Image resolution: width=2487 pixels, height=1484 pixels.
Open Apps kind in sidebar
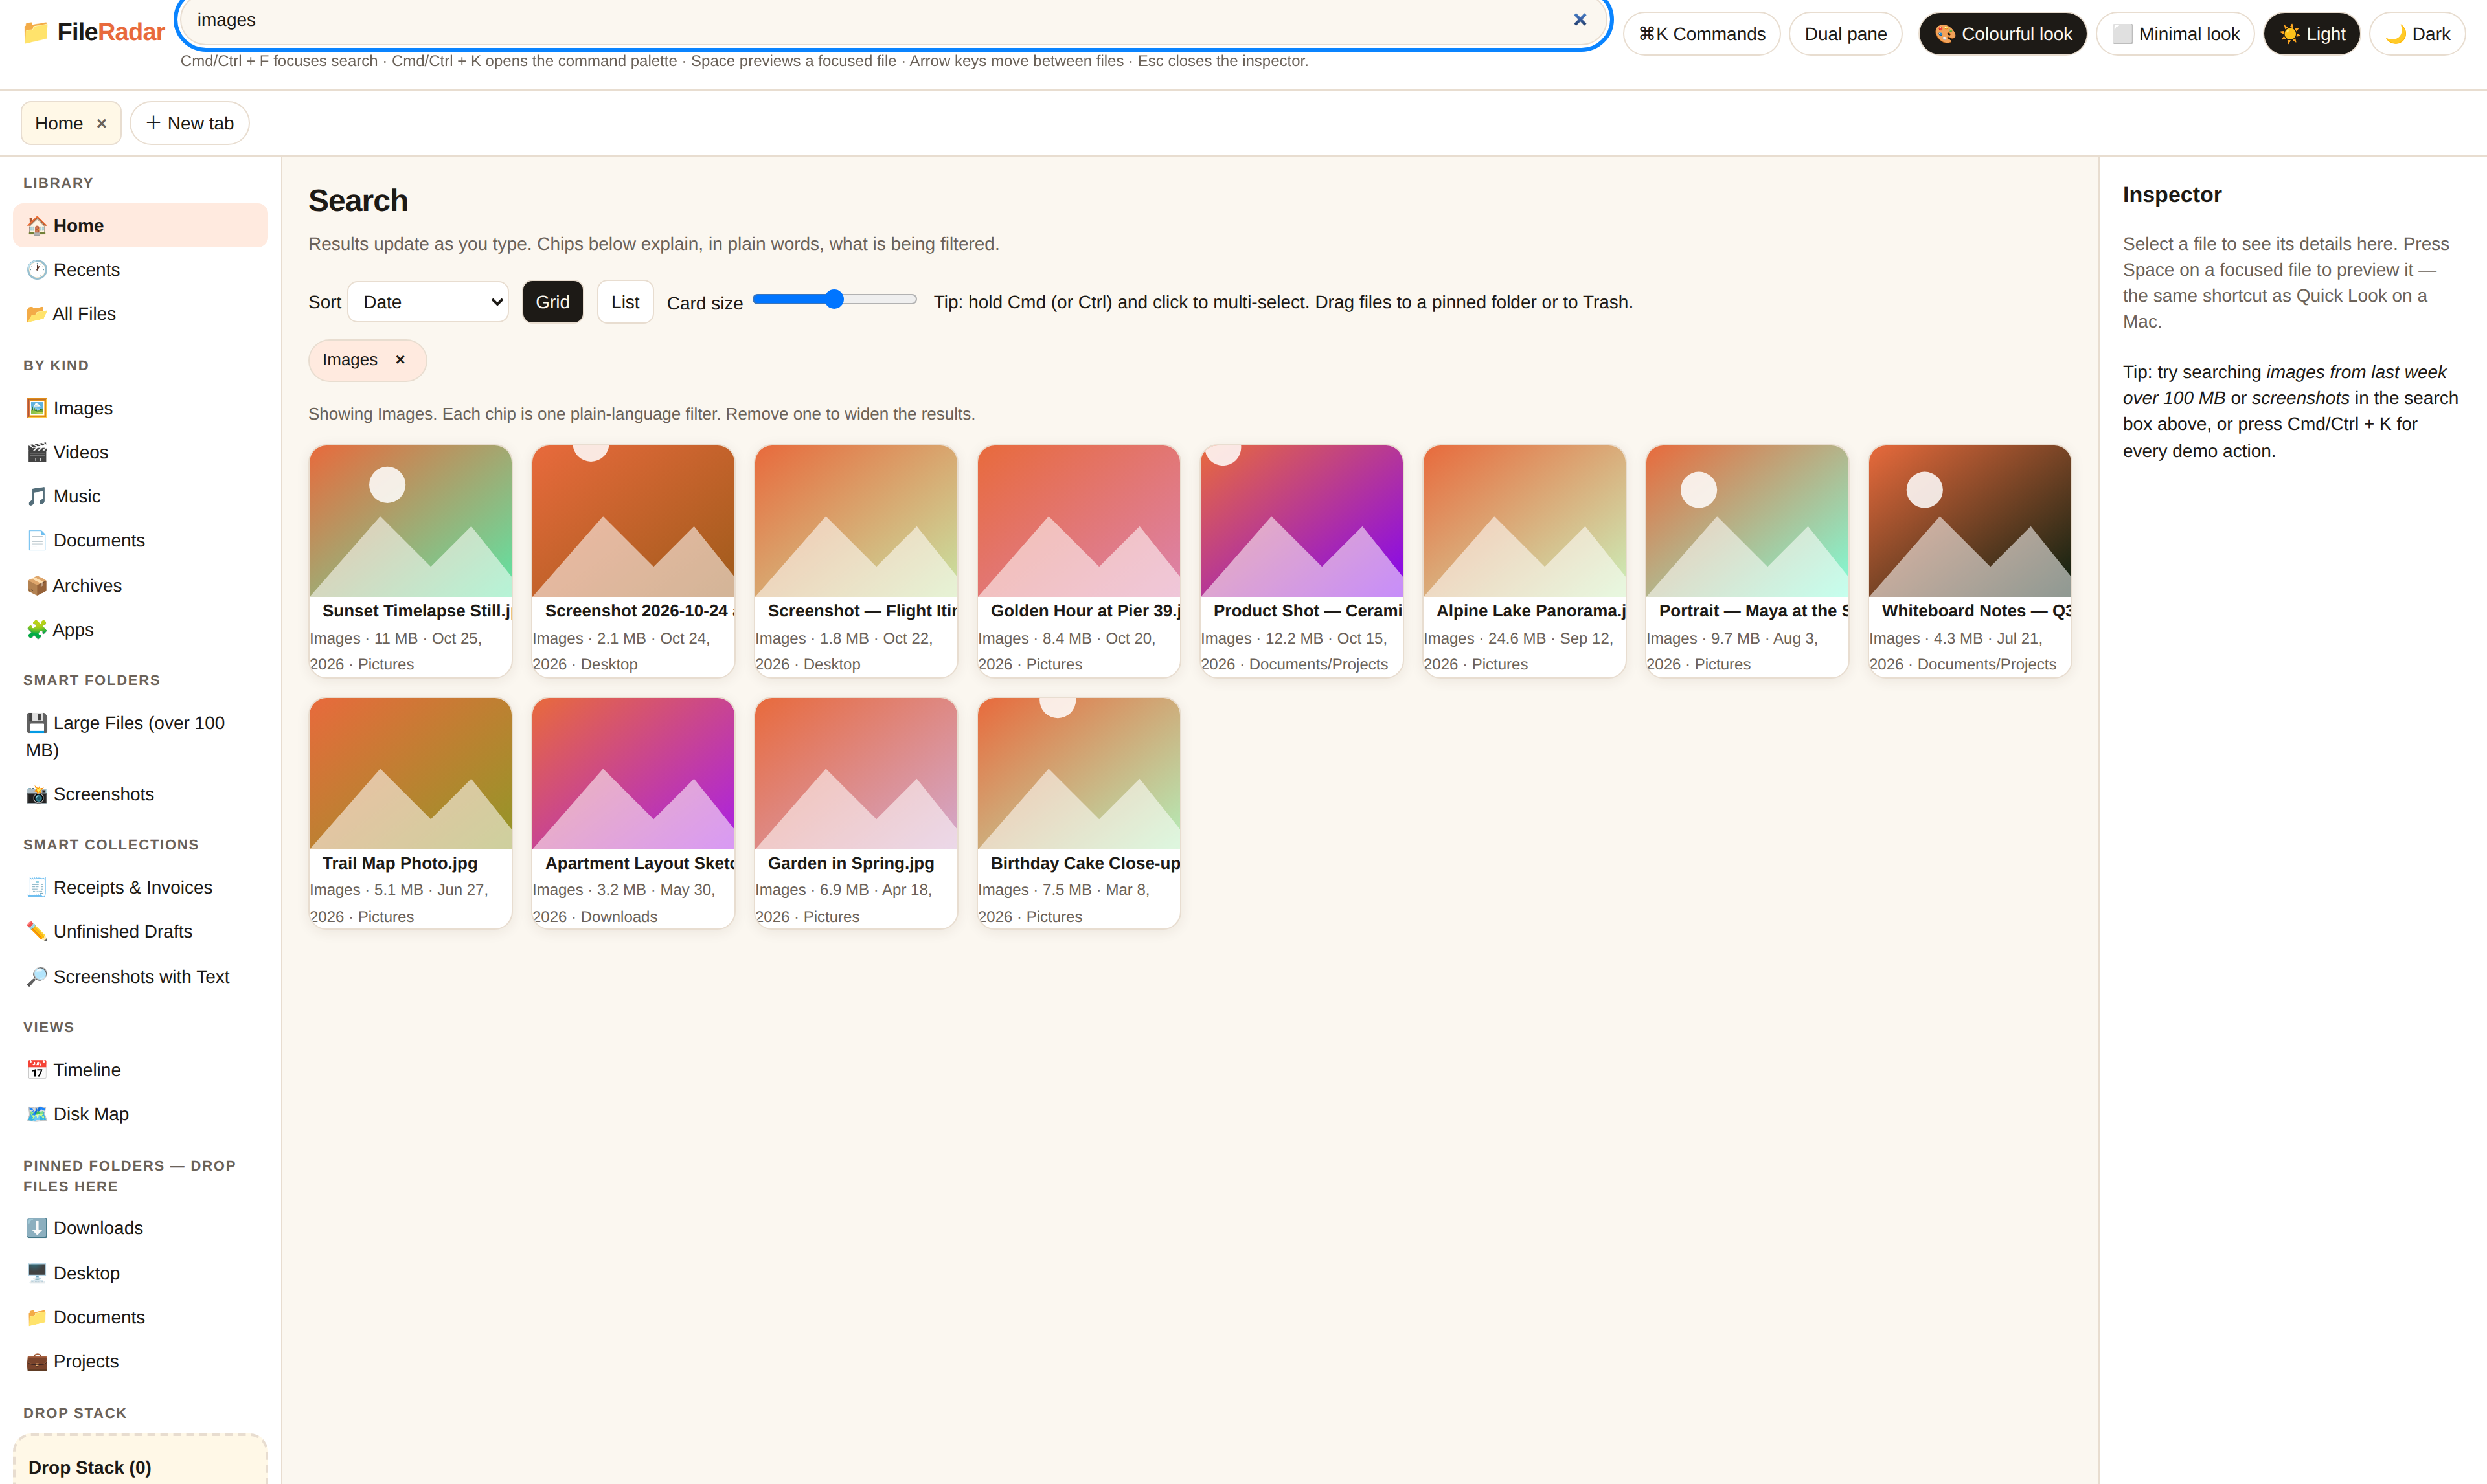coord(140,629)
